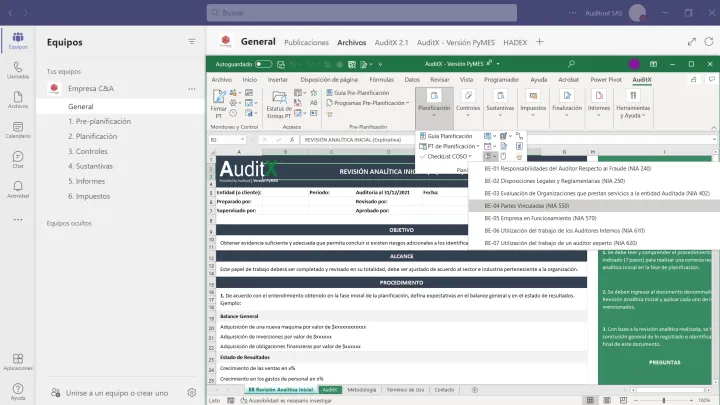
Task: Switch to Page Break preview view
Action: click(623, 400)
